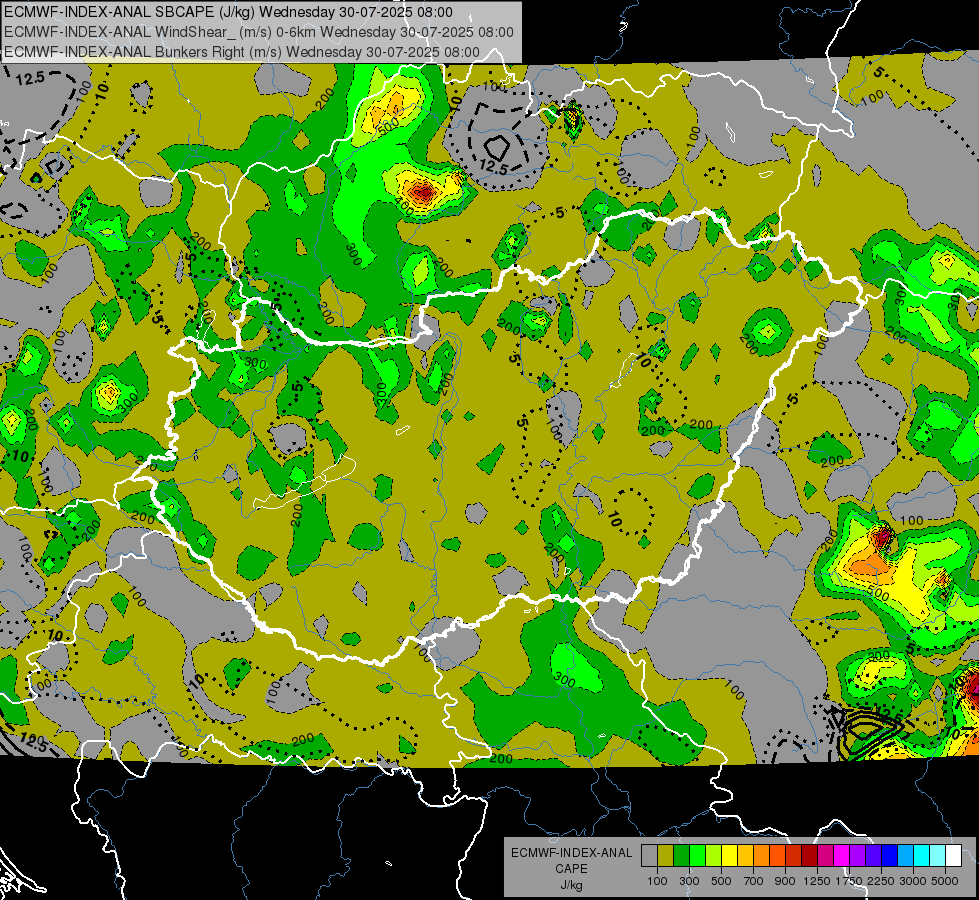Click the olive swatch in CAPE legend
Screen dimensions: 979x900
(666, 855)
